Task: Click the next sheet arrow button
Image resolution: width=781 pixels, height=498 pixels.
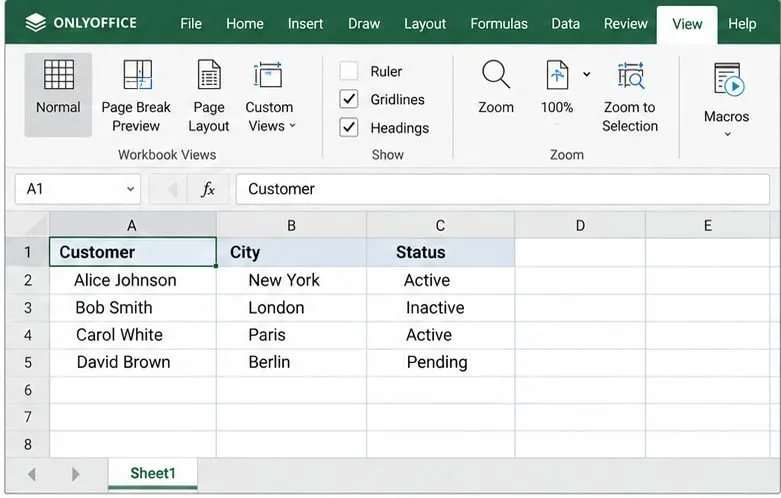Action: tap(75, 474)
